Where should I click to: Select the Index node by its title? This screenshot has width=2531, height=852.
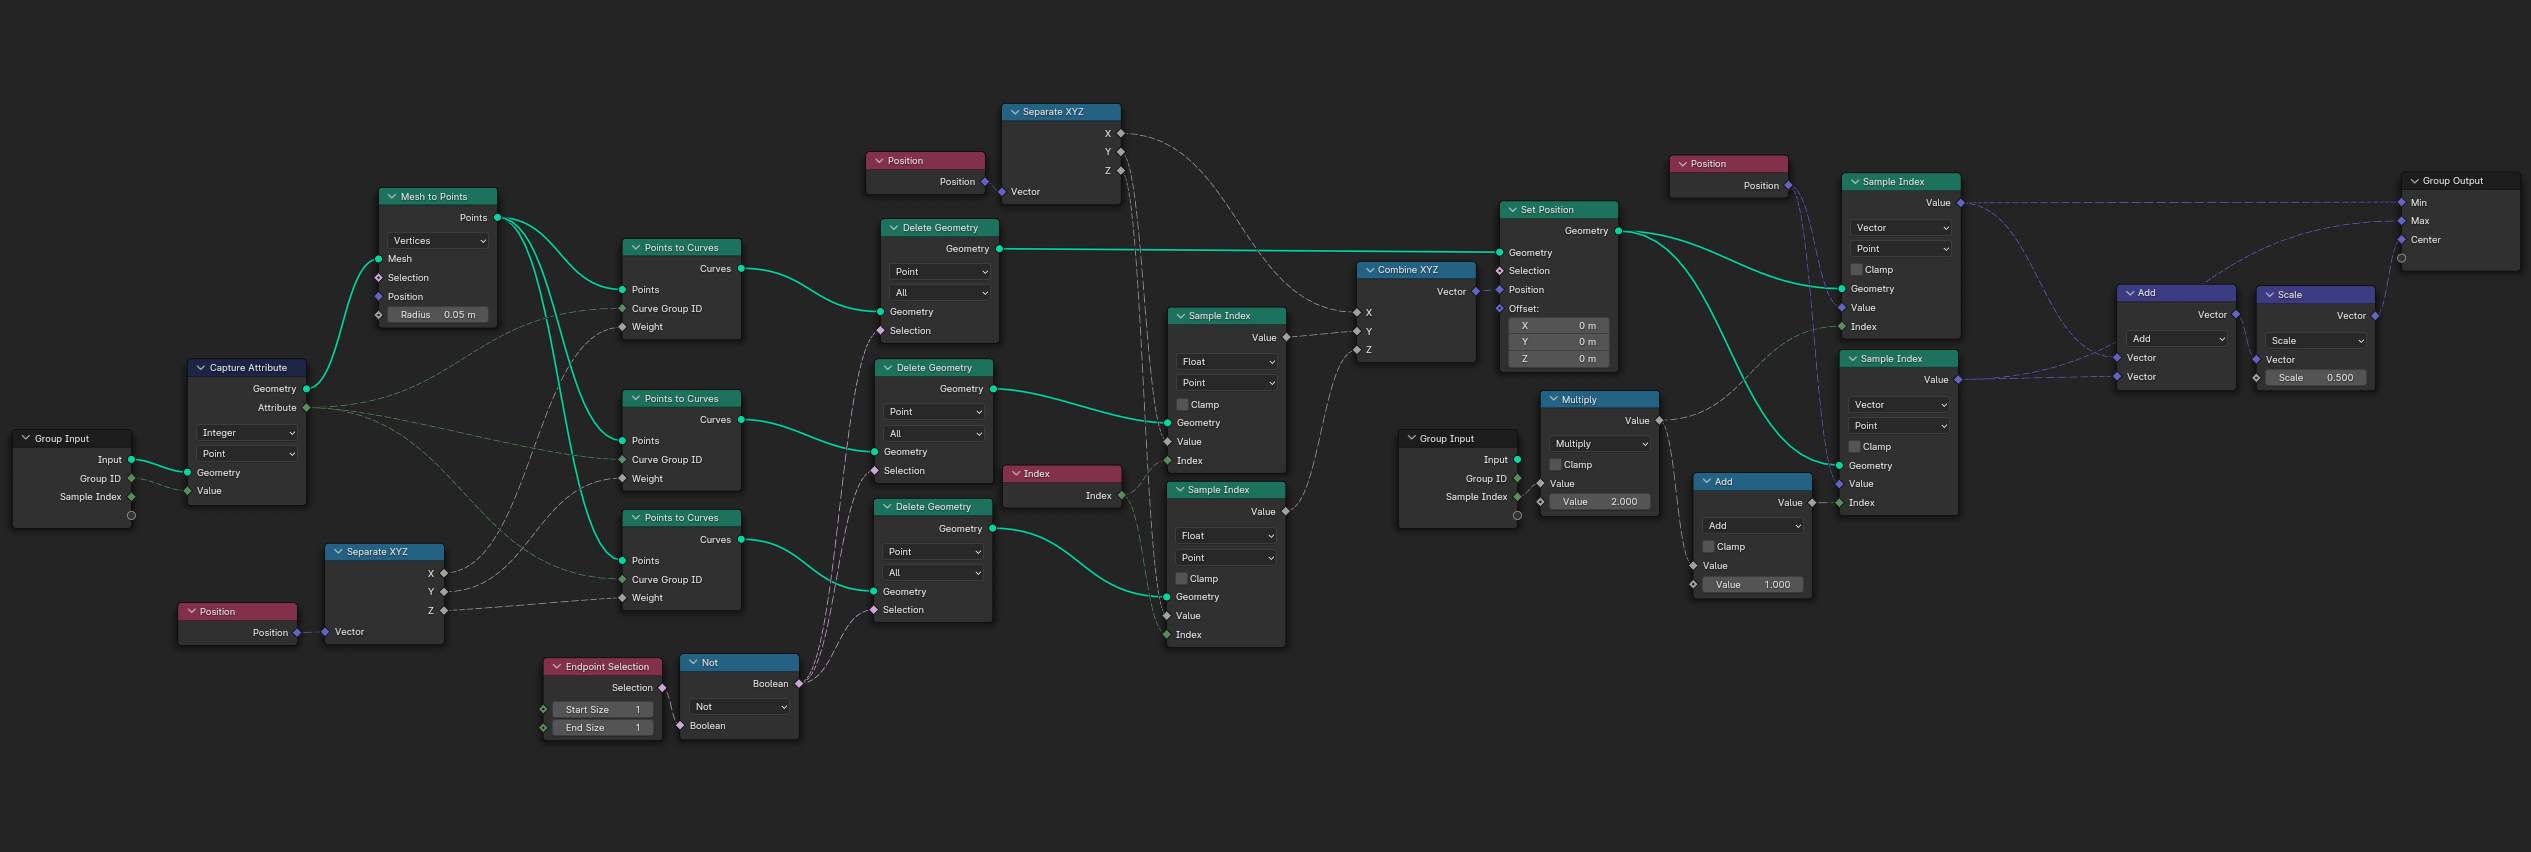click(x=1037, y=474)
